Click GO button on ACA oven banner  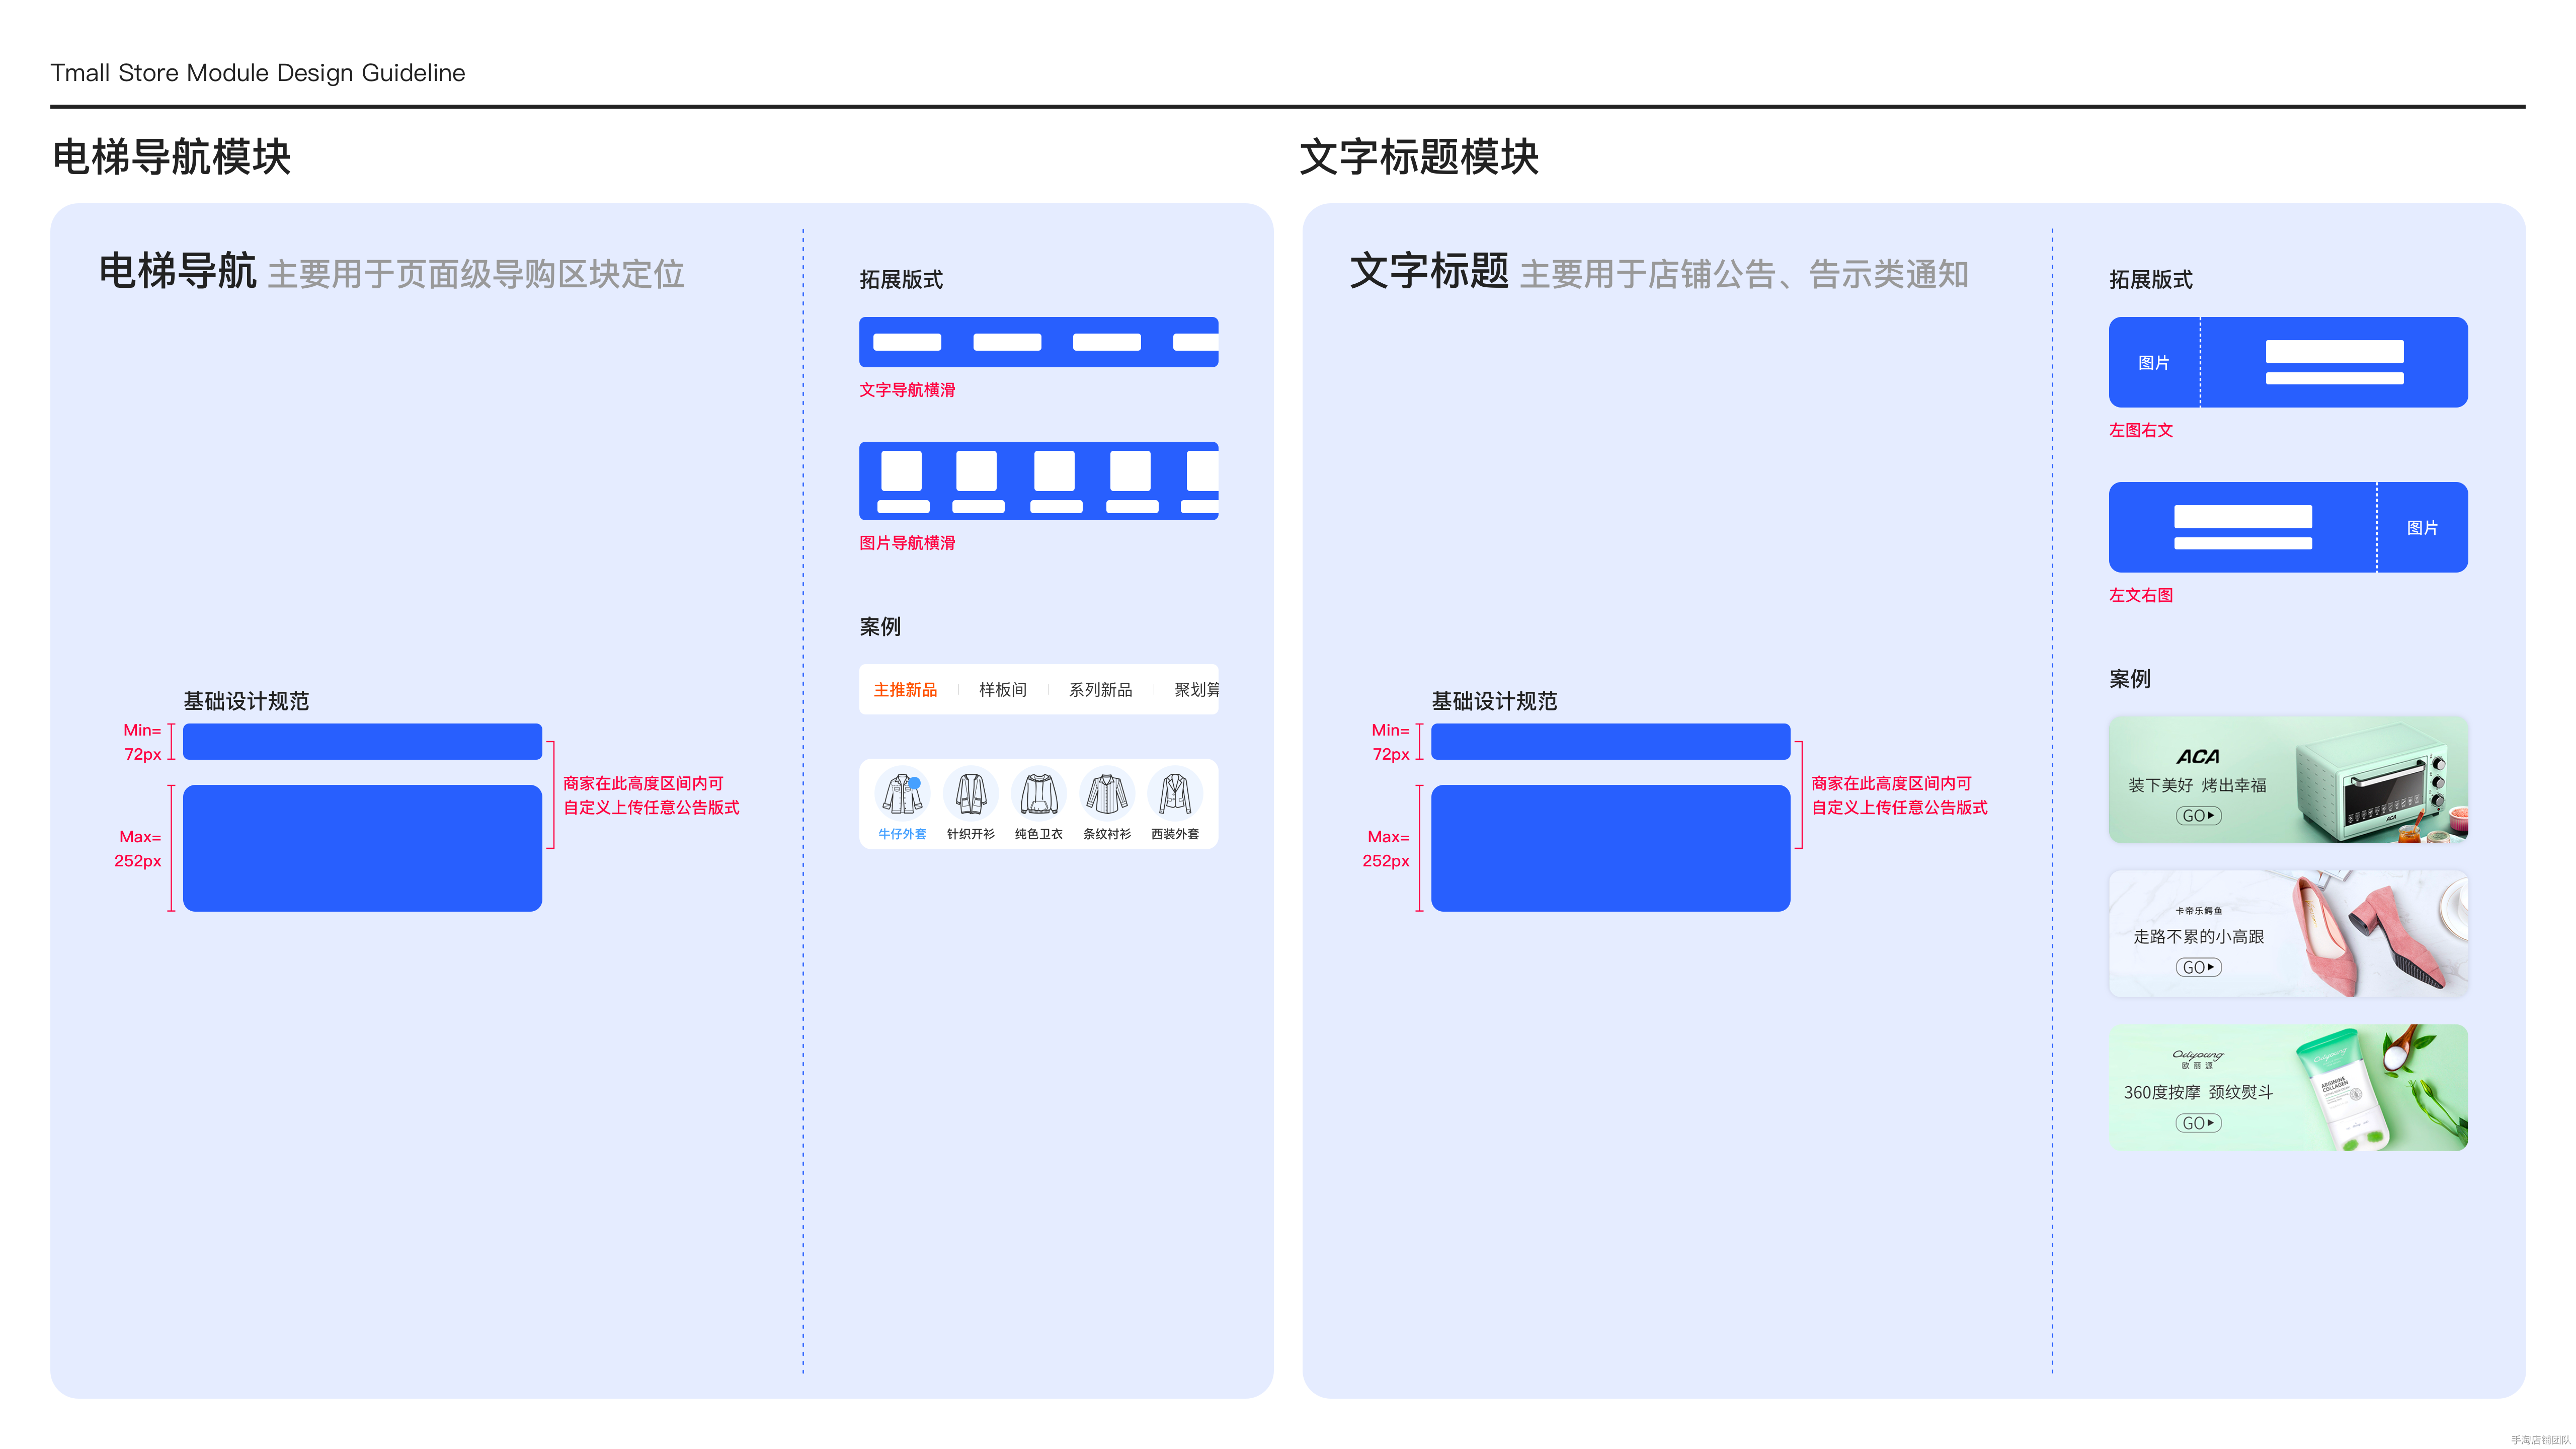[2198, 816]
